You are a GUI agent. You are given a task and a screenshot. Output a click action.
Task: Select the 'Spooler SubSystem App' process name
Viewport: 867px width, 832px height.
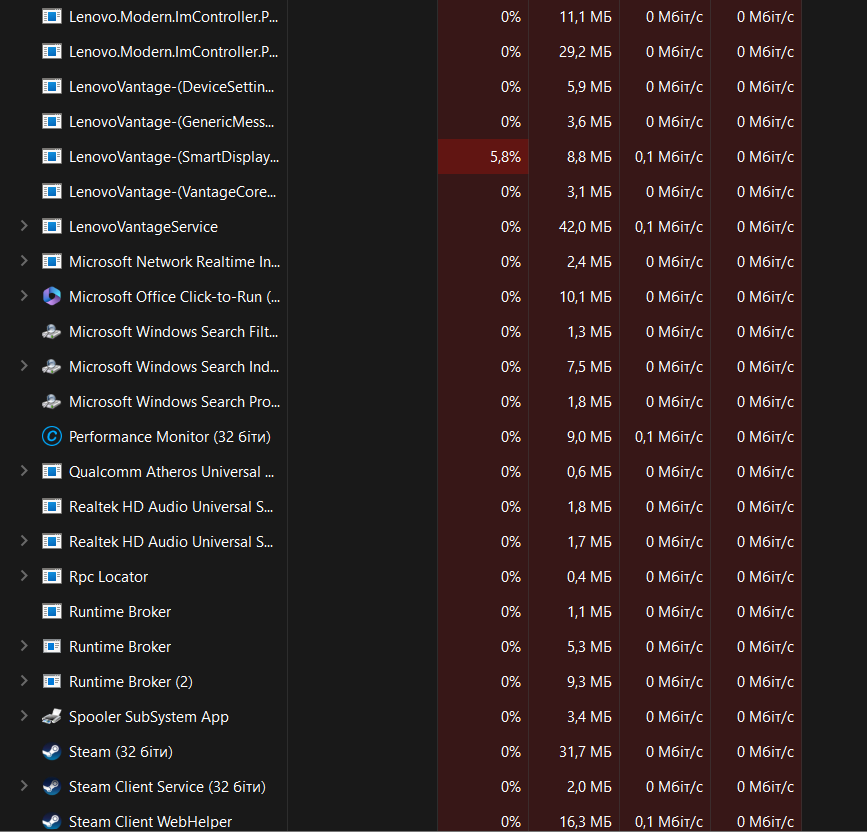(x=149, y=716)
